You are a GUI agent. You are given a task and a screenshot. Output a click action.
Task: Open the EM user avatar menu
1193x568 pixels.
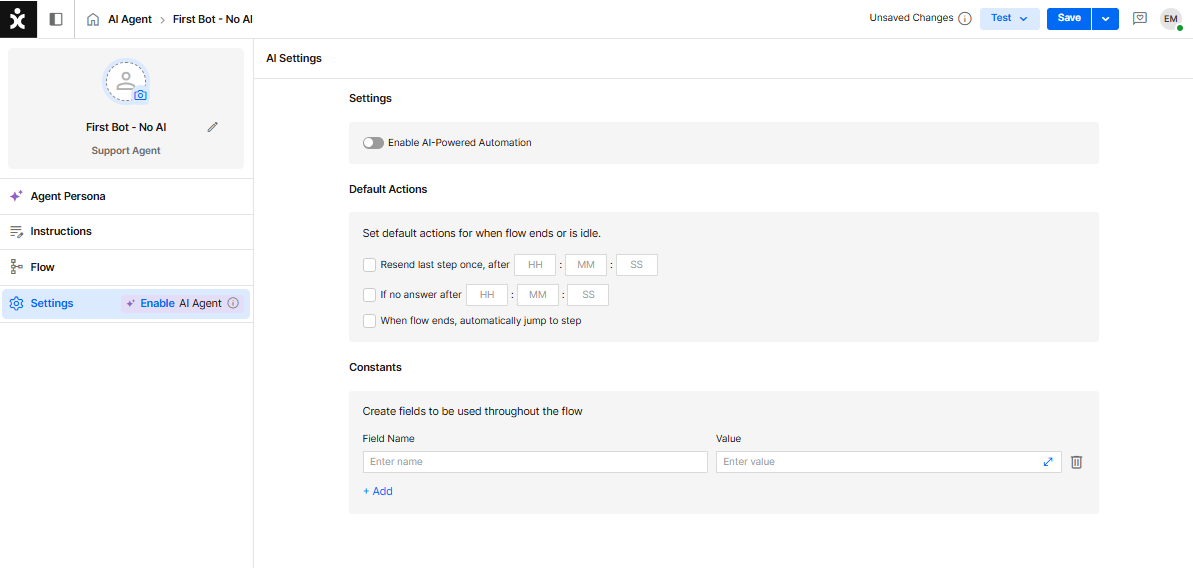point(1171,19)
